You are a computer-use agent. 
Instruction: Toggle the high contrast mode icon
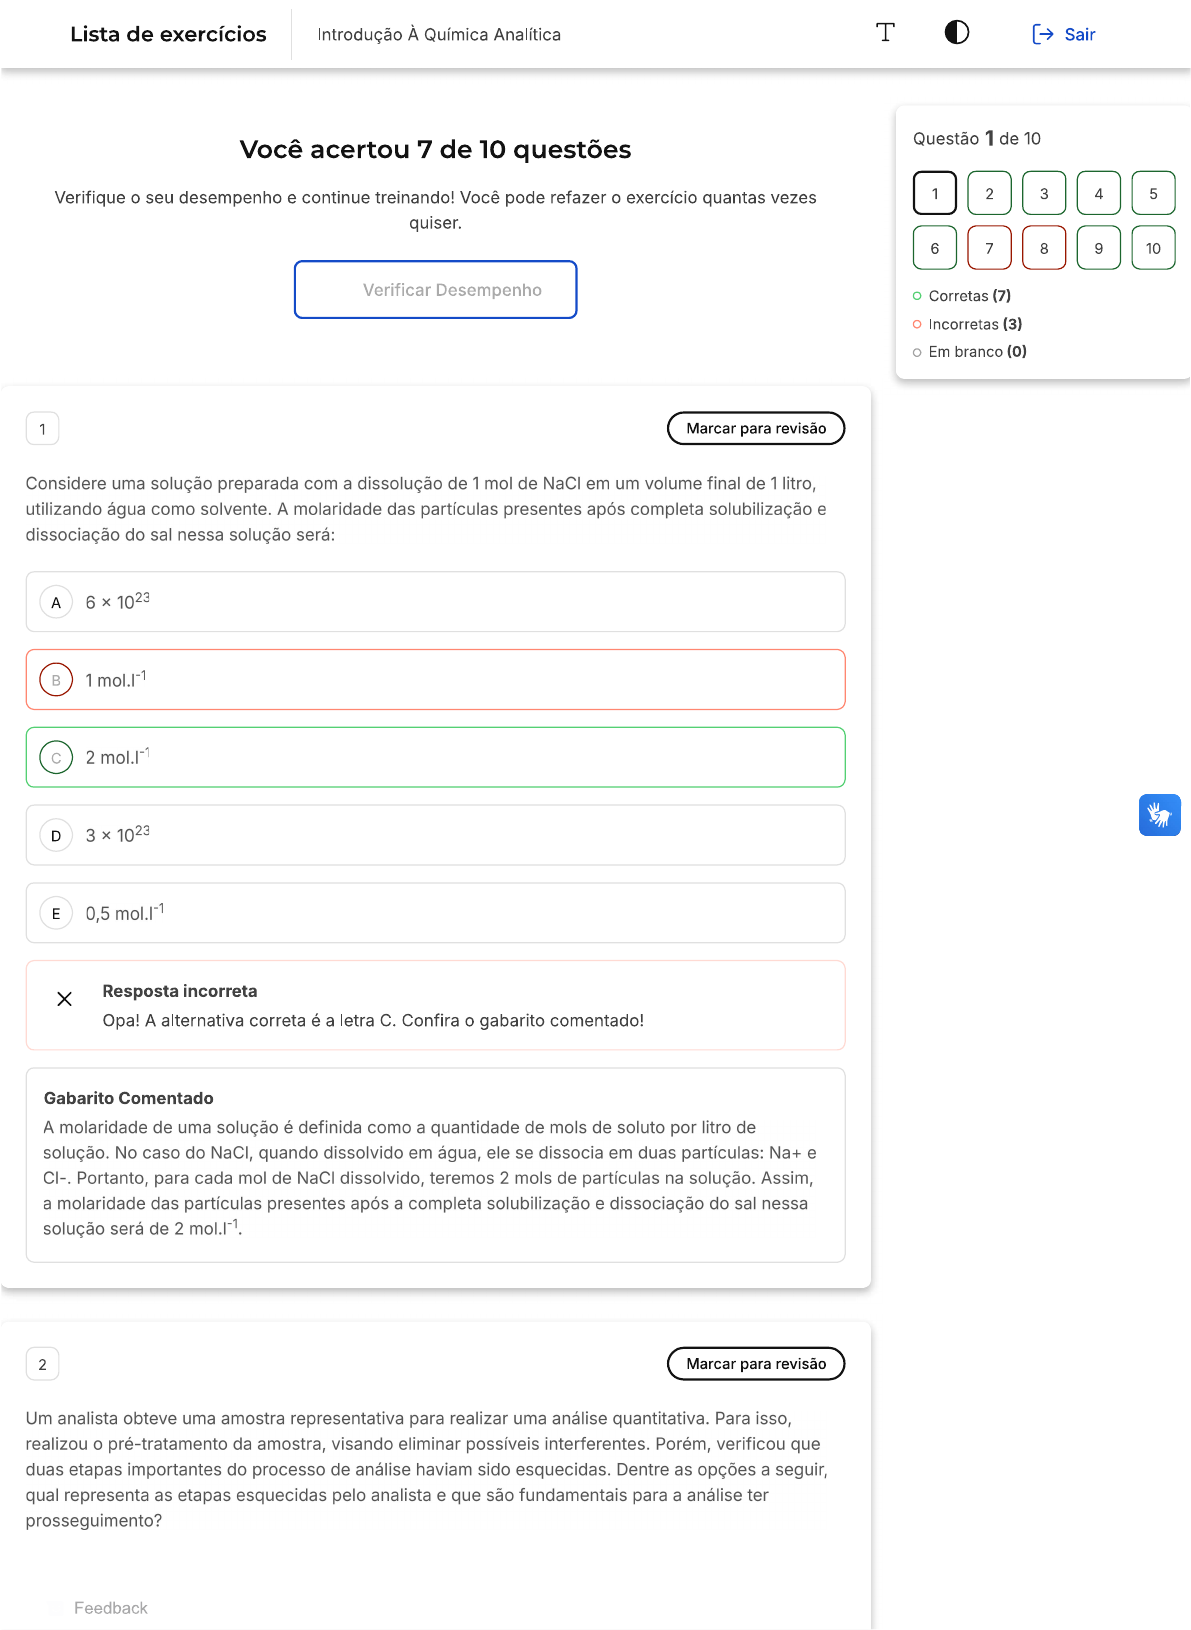click(957, 33)
